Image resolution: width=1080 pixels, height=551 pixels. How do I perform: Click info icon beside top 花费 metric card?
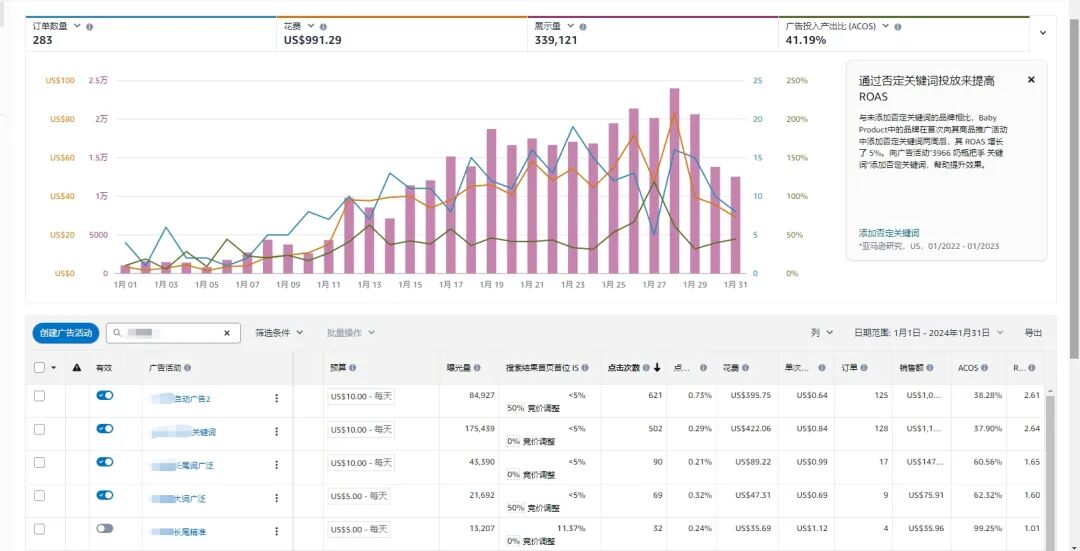(324, 26)
